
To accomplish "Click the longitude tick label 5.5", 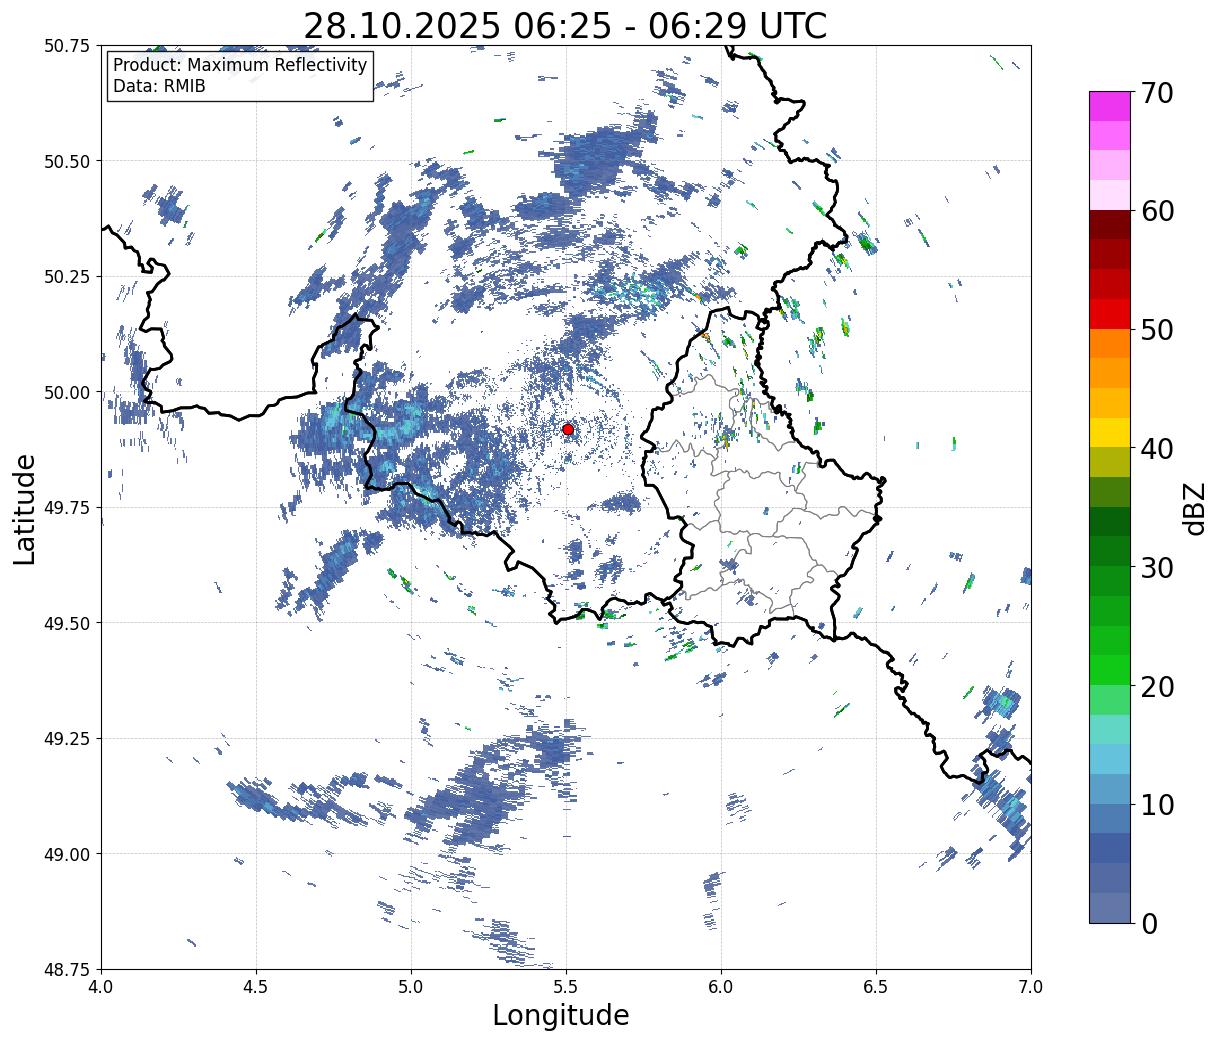I will [566, 987].
